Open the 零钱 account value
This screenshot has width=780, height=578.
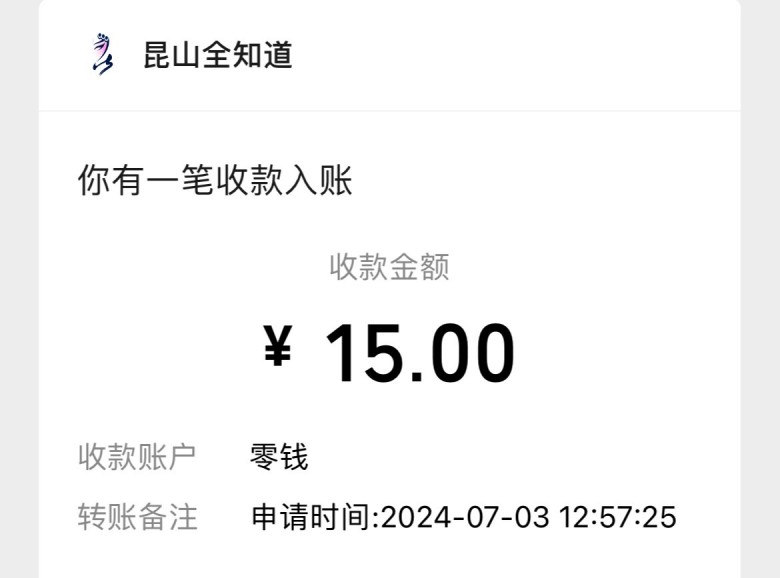tap(279, 457)
